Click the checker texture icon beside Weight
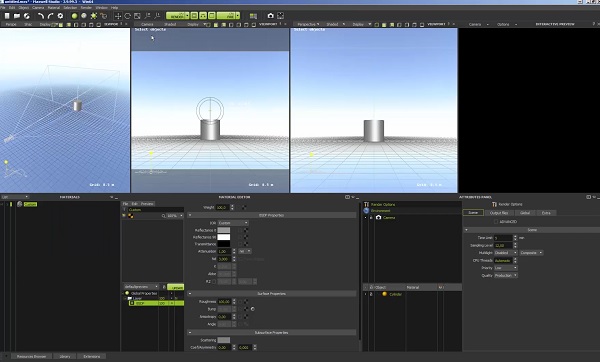This screenshot has width=600, height=362. [244, 207]
